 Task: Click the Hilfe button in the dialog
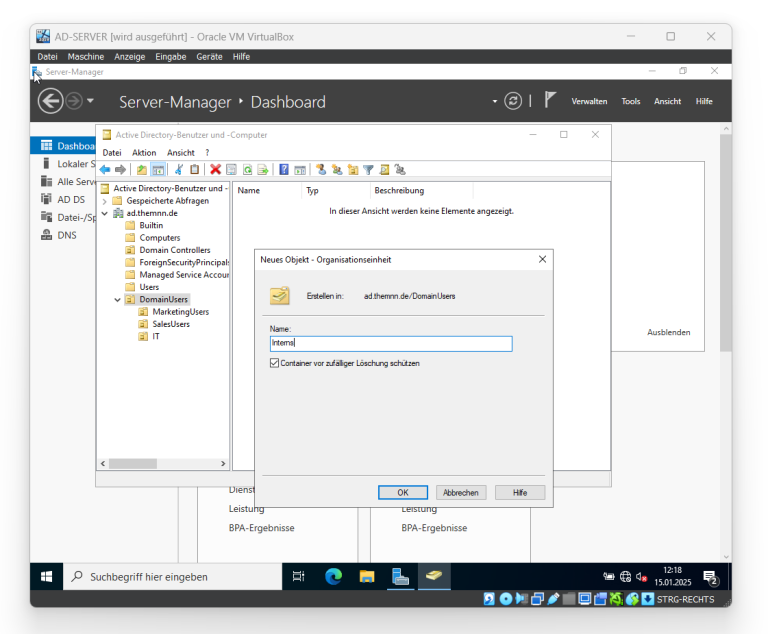520,492
